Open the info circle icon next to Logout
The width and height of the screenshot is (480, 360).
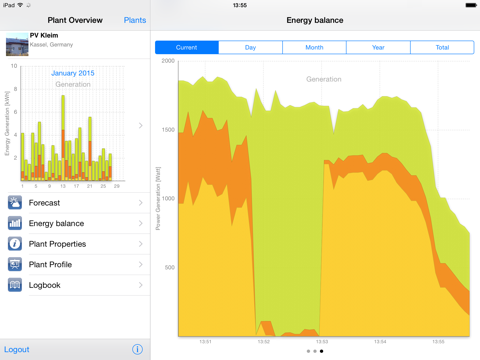click(137, 349)
